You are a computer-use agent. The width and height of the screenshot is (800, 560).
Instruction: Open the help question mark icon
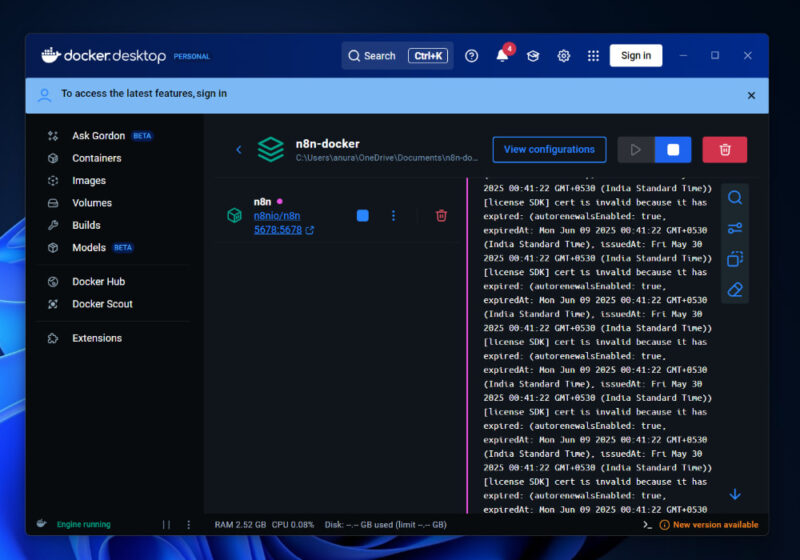pyautogui.click(x=471, y=56)
